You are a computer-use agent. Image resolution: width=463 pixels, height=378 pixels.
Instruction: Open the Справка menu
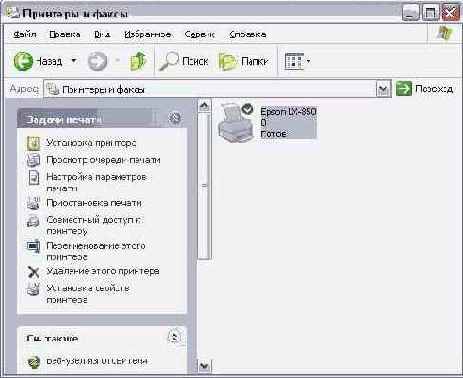point(248,34)
